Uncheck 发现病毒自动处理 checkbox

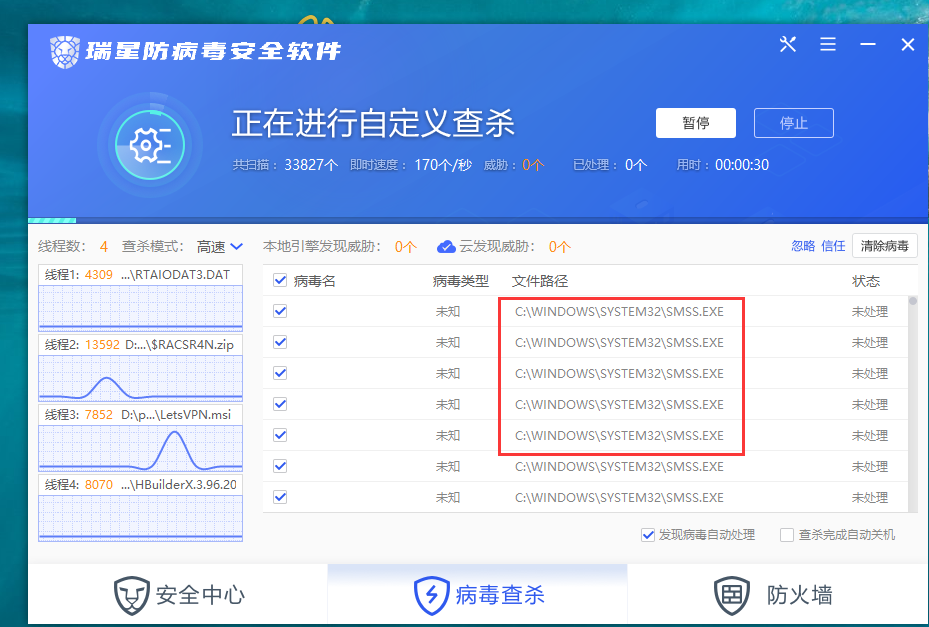pyautogui.click(x=648, y=535)
